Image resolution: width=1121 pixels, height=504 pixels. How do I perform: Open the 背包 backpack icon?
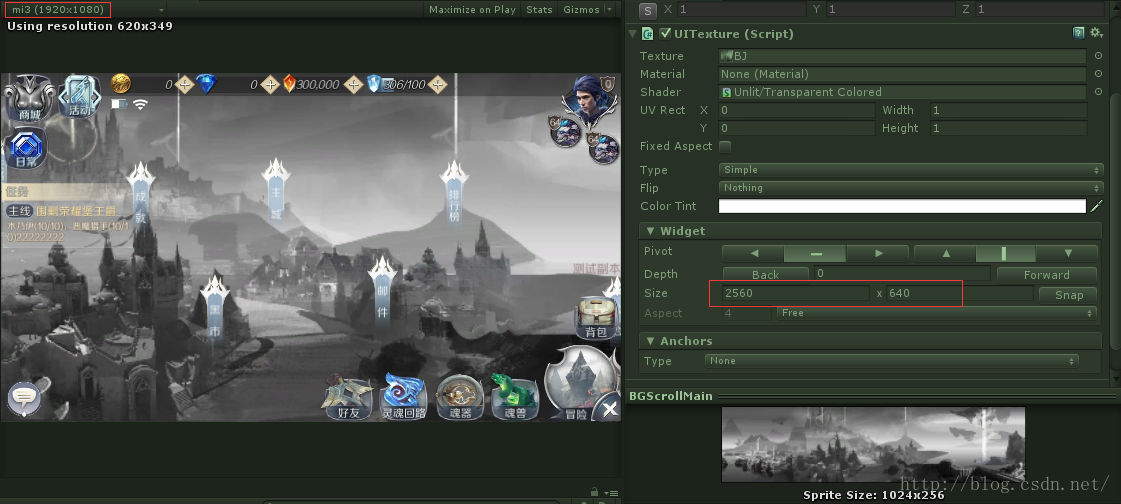coord(596,317)
